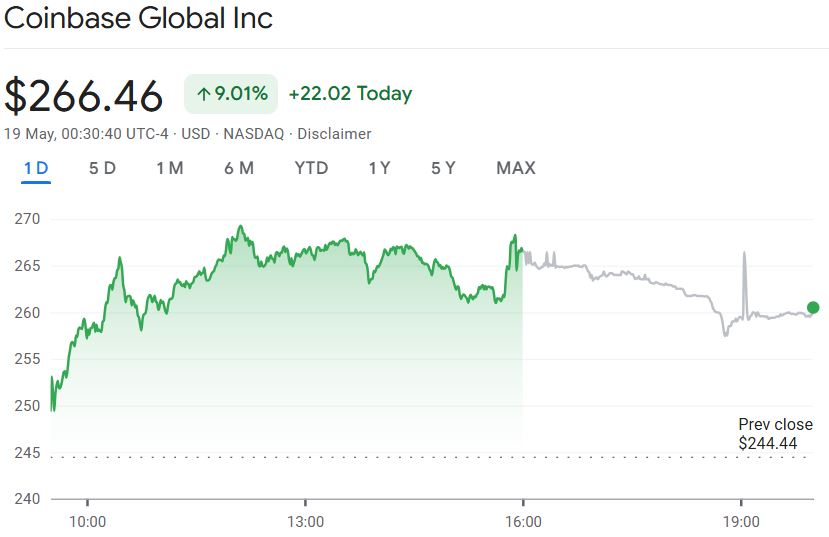The image size is (829, 537).
Task: Click the 19:00 time axis label
Action: [x=740, y=521]
